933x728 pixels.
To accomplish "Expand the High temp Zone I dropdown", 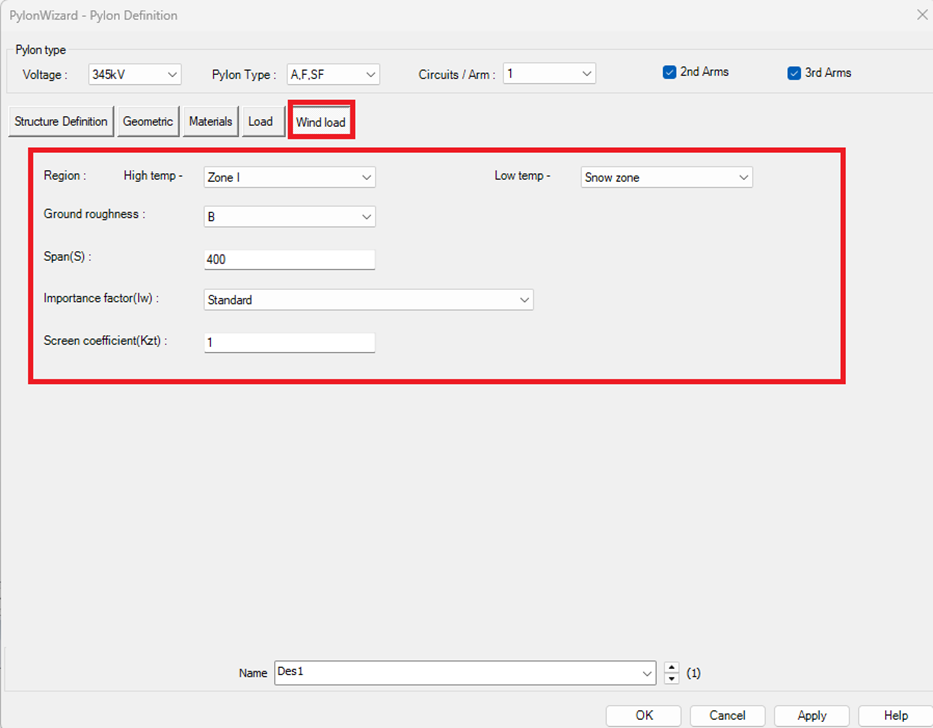I will tap(289, 177).
